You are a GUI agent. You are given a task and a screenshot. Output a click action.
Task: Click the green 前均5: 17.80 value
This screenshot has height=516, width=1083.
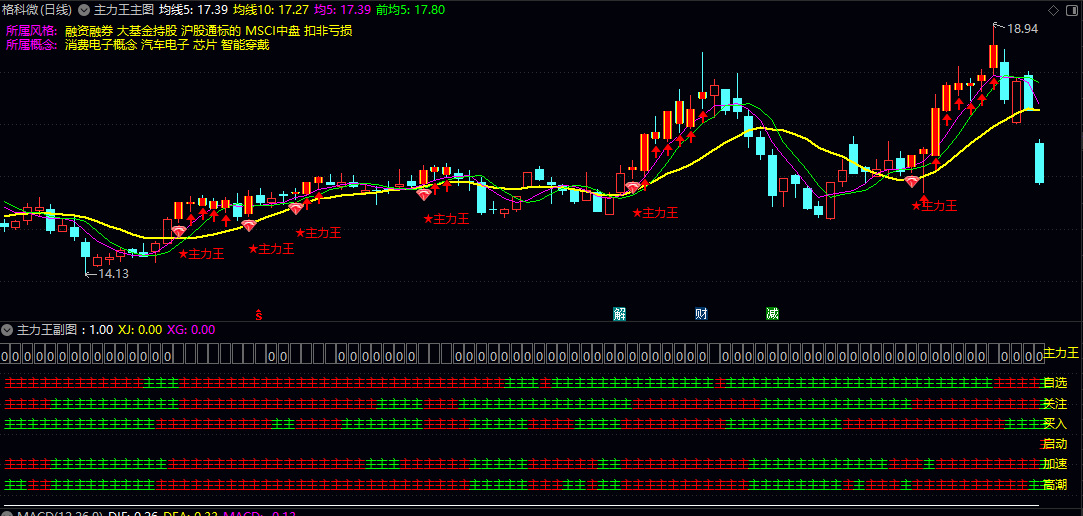point(411,10)
